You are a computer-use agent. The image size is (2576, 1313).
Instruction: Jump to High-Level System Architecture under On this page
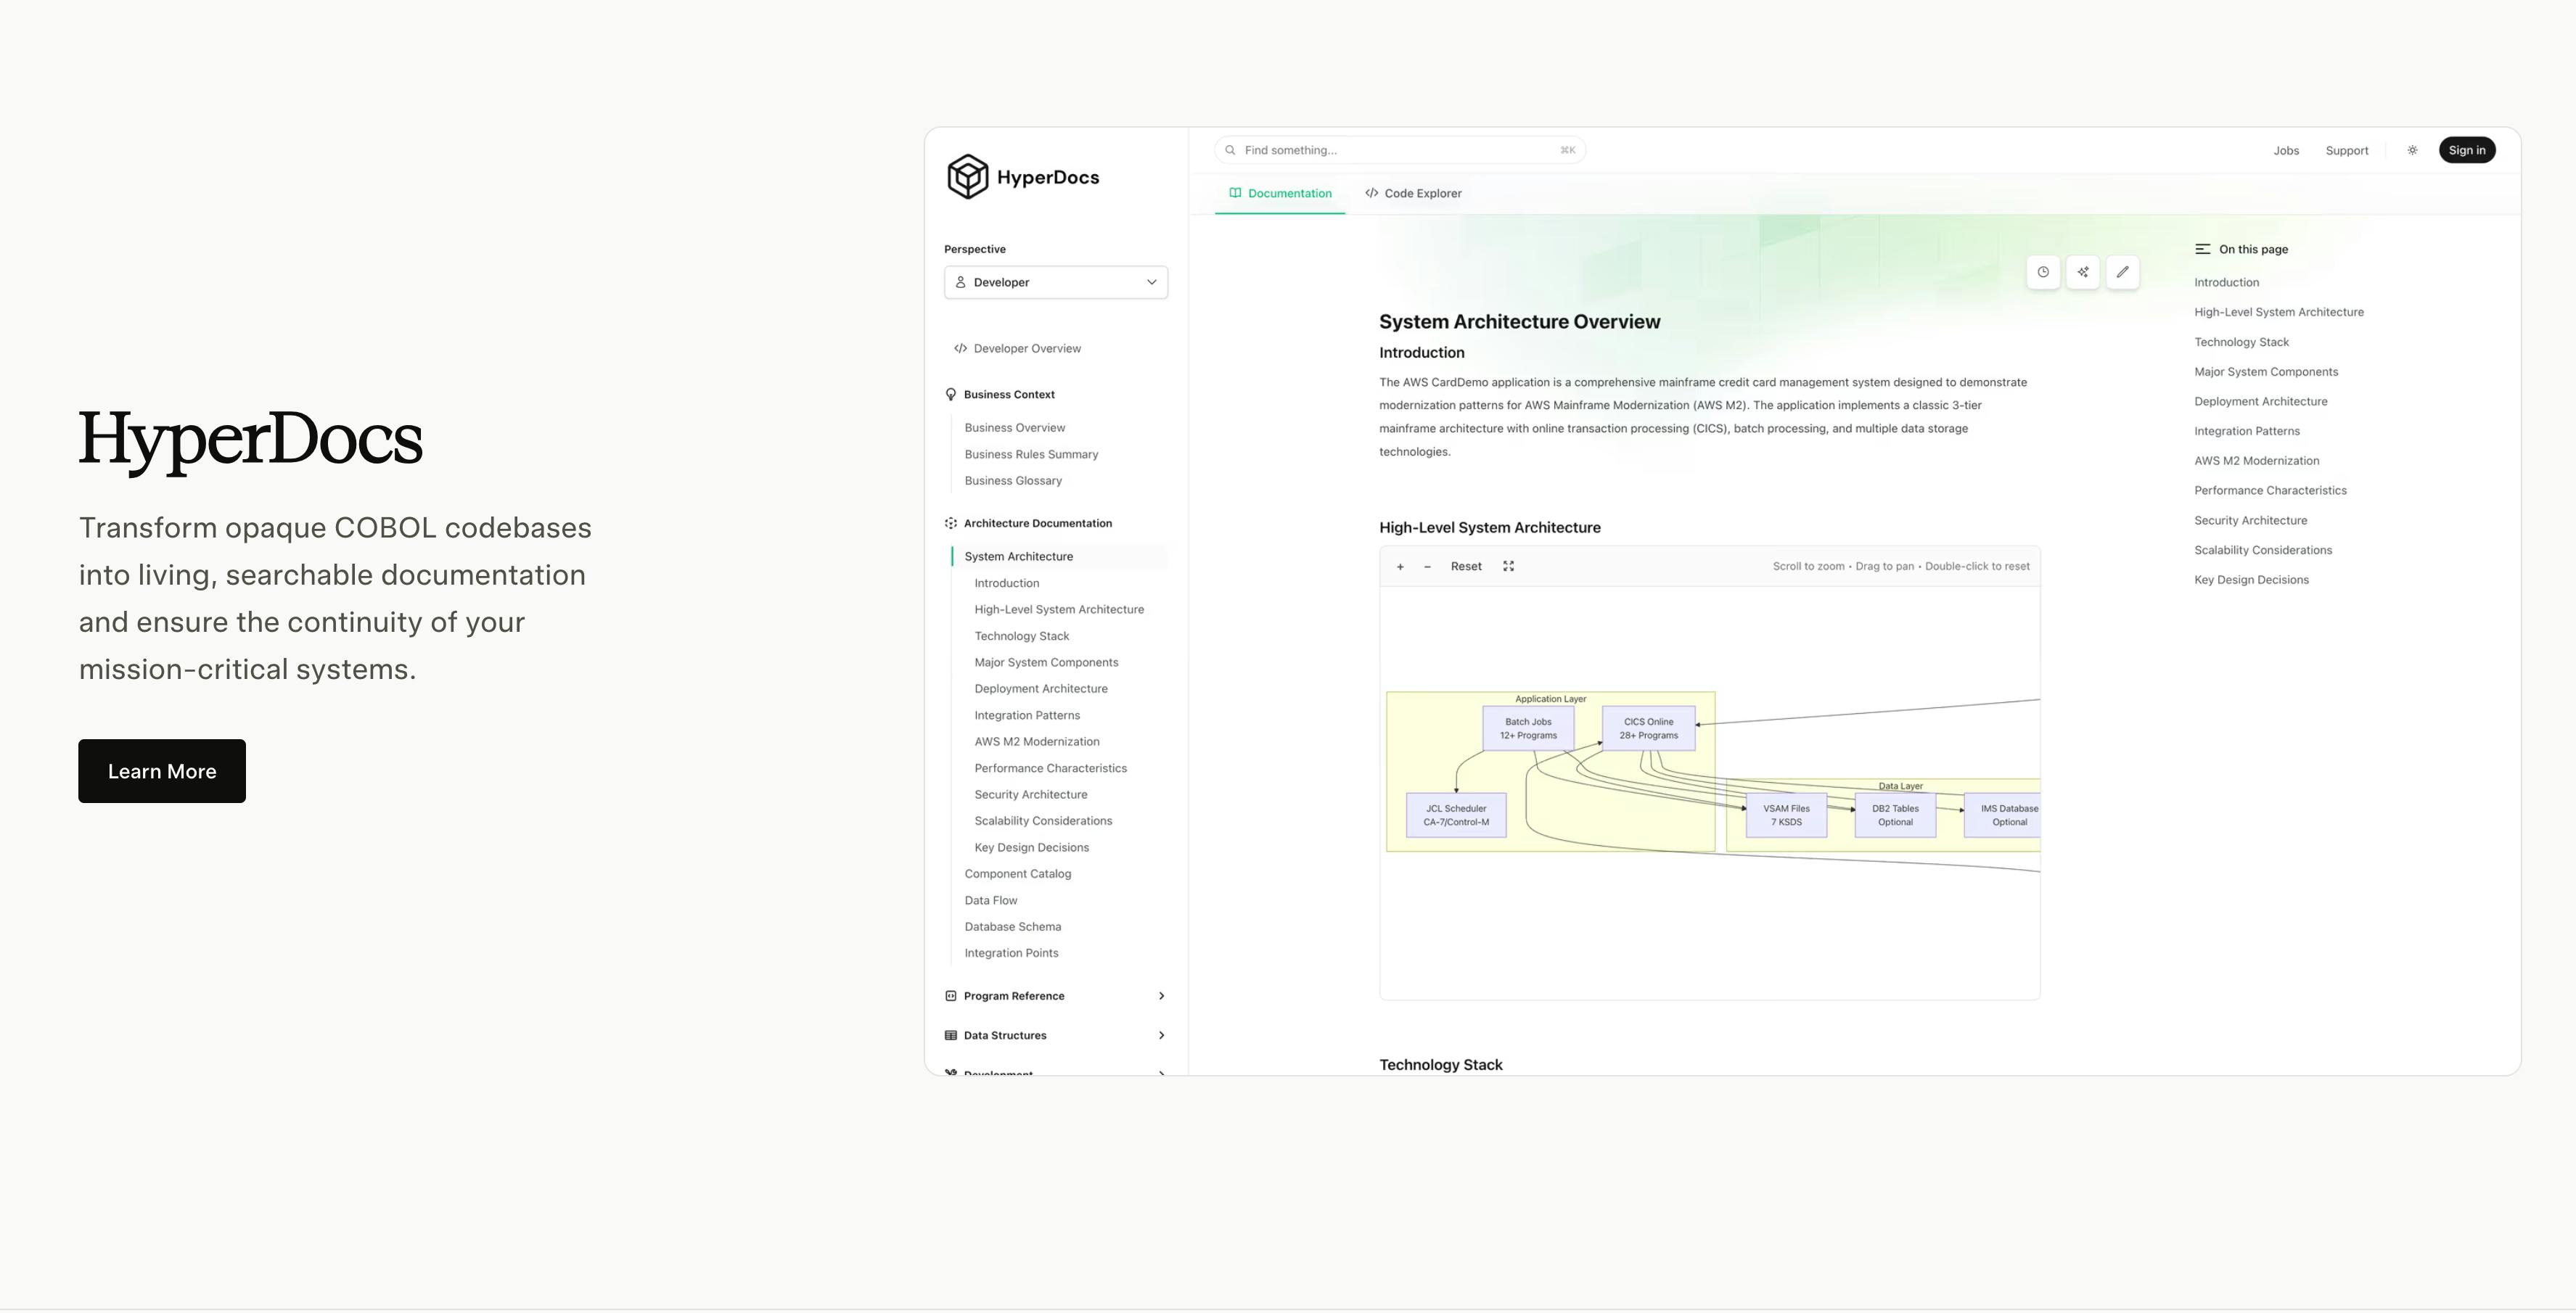[x=2278, y=313]
